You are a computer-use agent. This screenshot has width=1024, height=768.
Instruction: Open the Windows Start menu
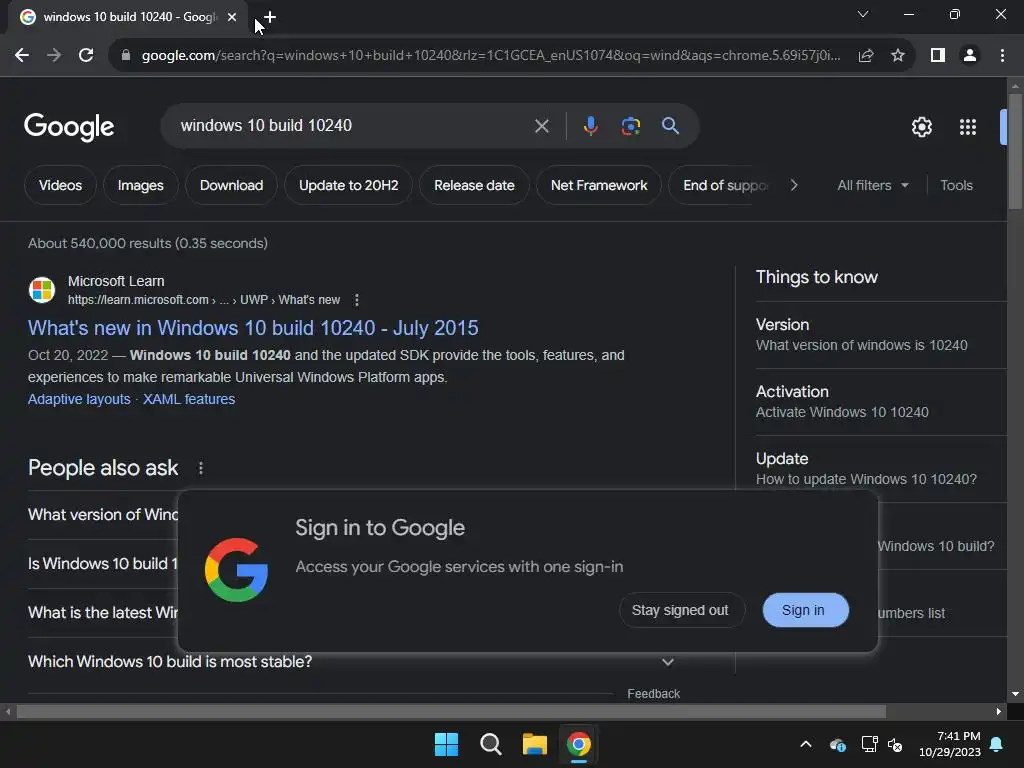[446, 744]
